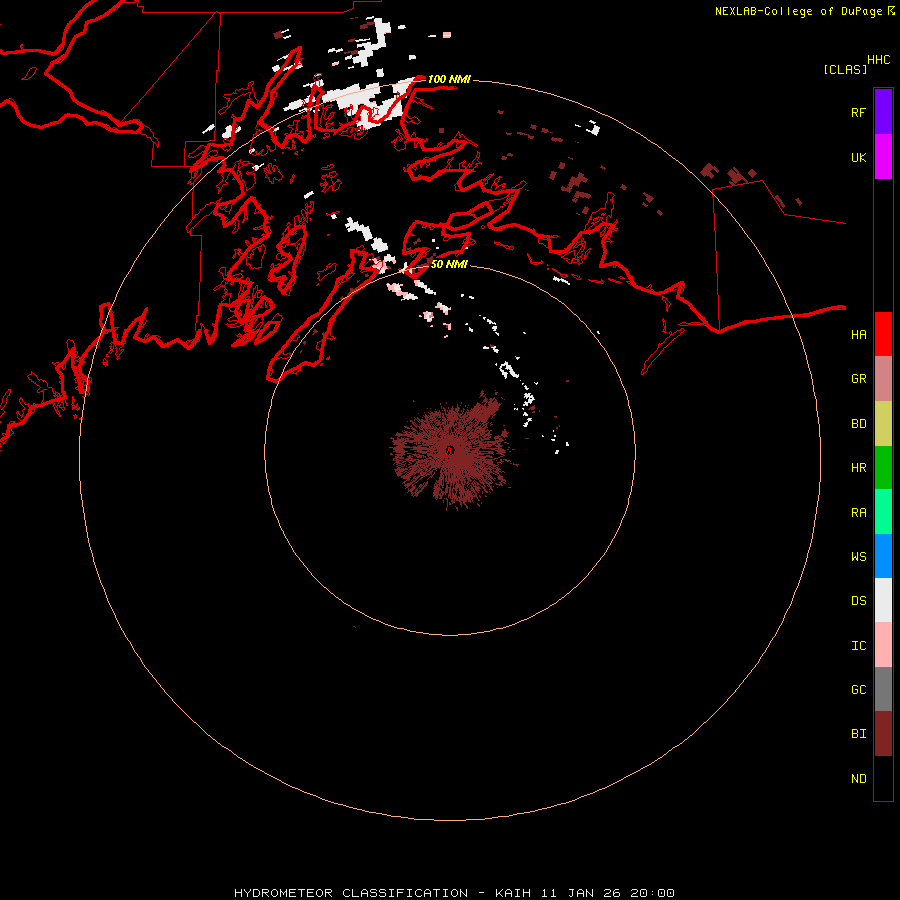The image size is (900, 900).
Task: Click the ND legend label
Action: point(858,779)
